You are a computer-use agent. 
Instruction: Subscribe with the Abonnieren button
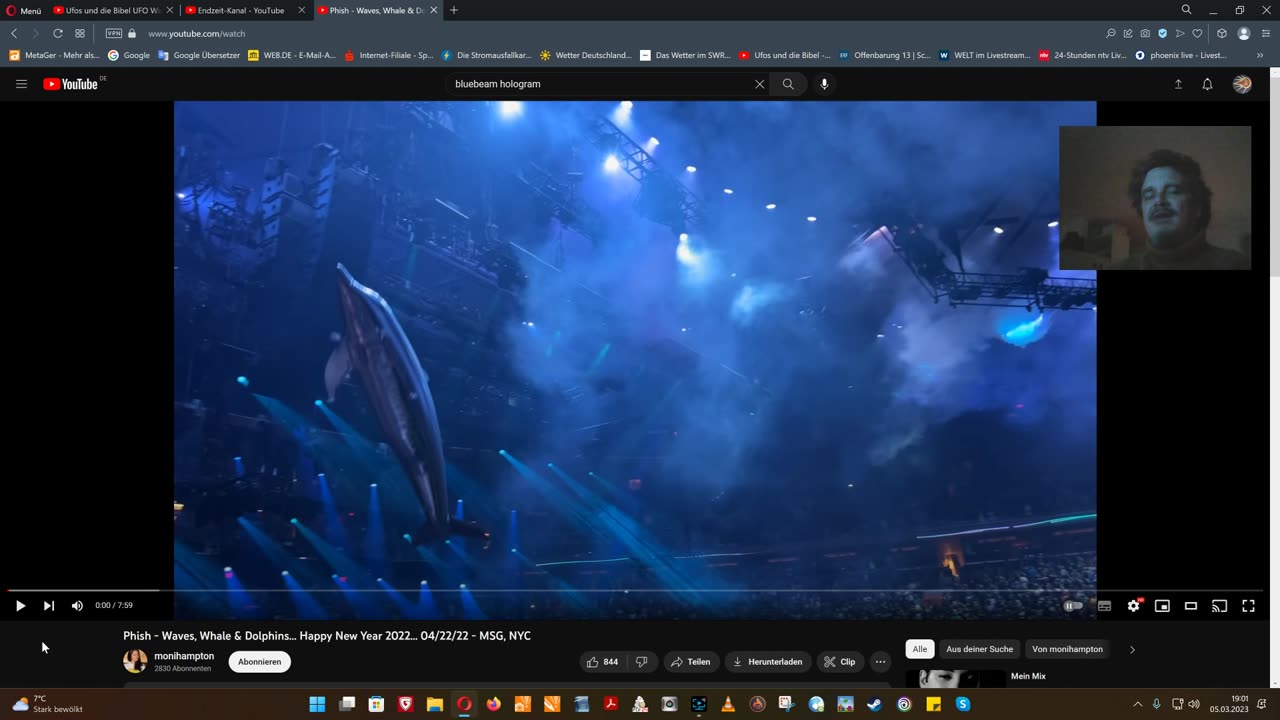260,661
